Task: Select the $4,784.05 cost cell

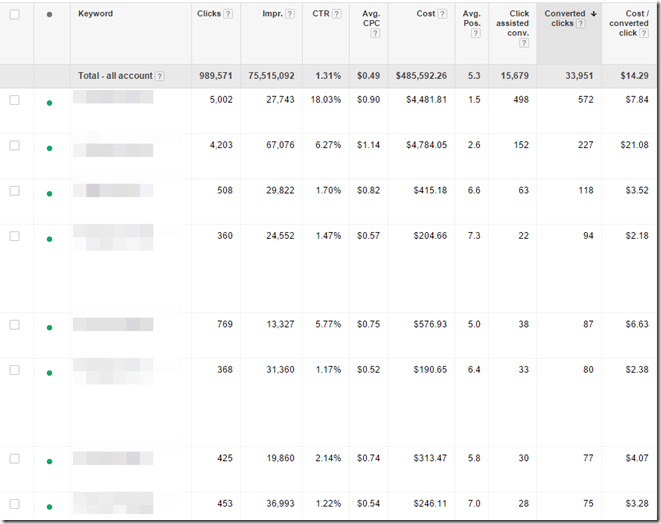Action: click(423, 145)
